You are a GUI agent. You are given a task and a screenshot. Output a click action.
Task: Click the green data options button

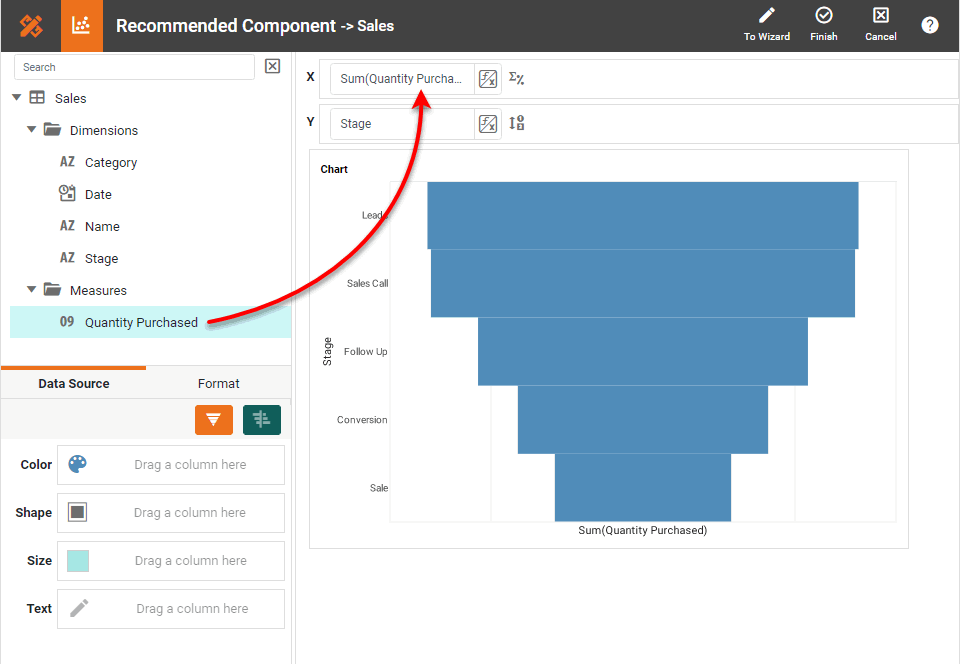(x=262, y=420)
